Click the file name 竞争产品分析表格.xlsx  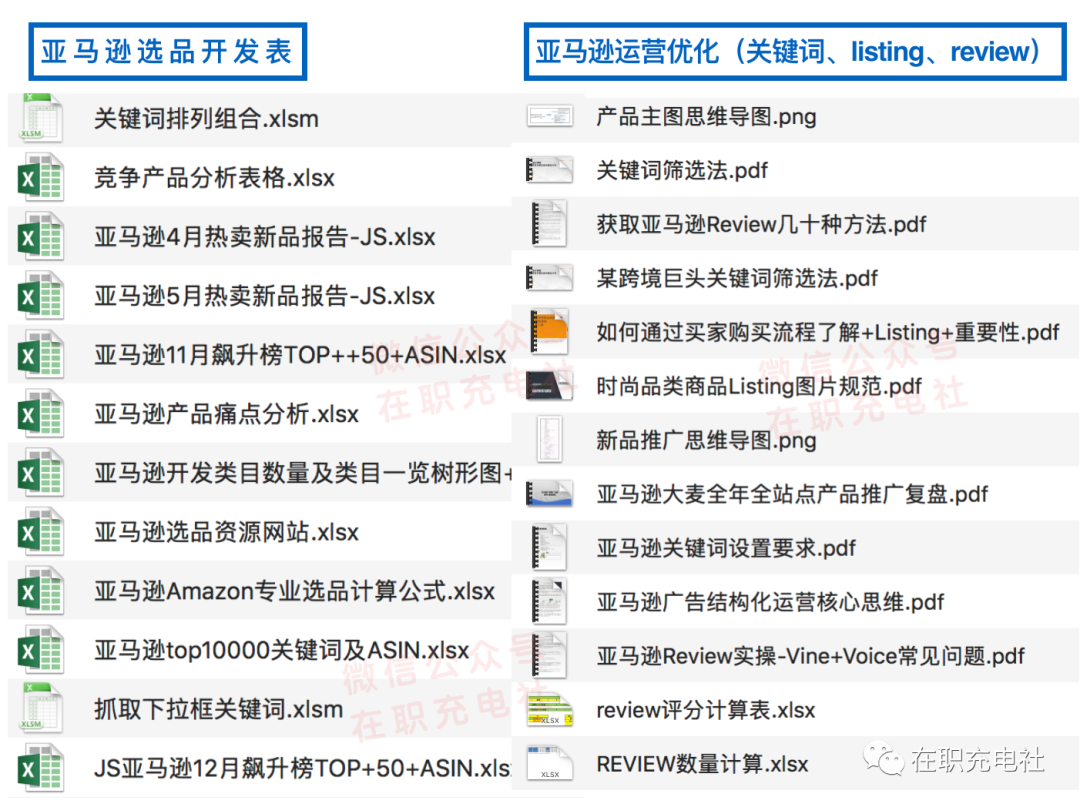[x=214, y=178]
